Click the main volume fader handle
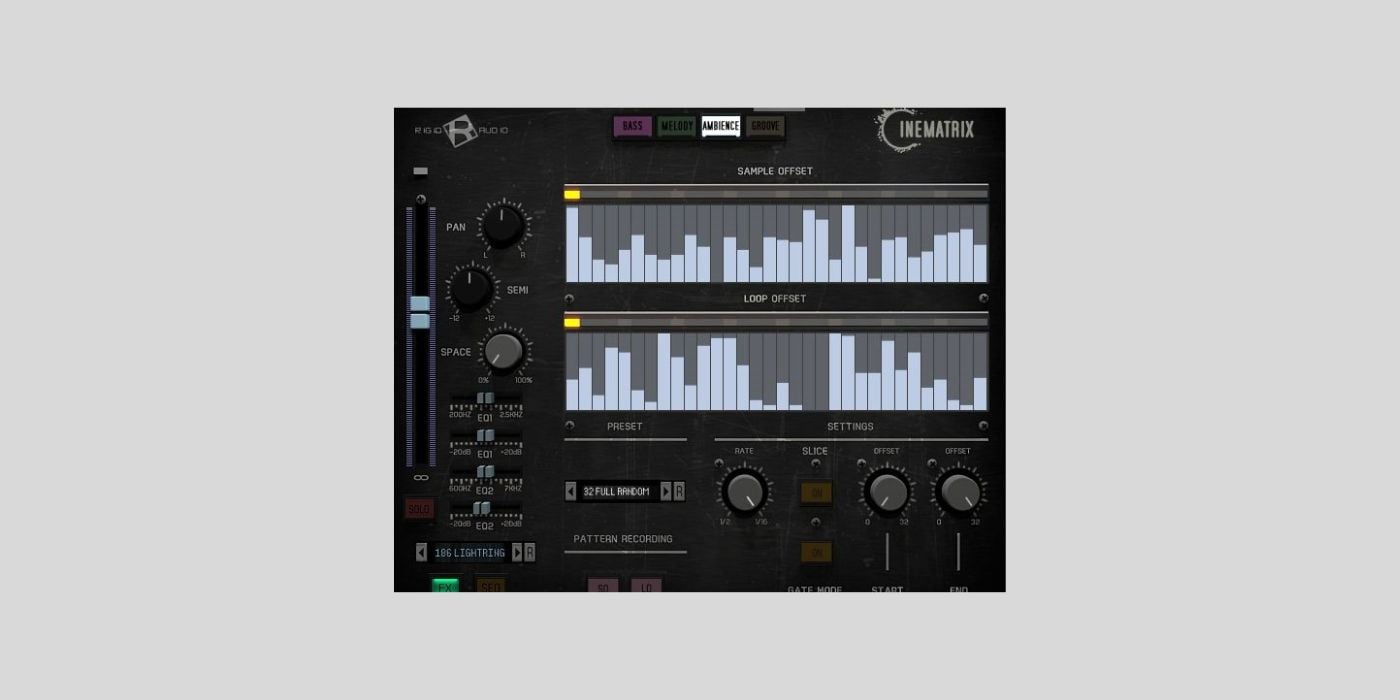 coord(420,312)
